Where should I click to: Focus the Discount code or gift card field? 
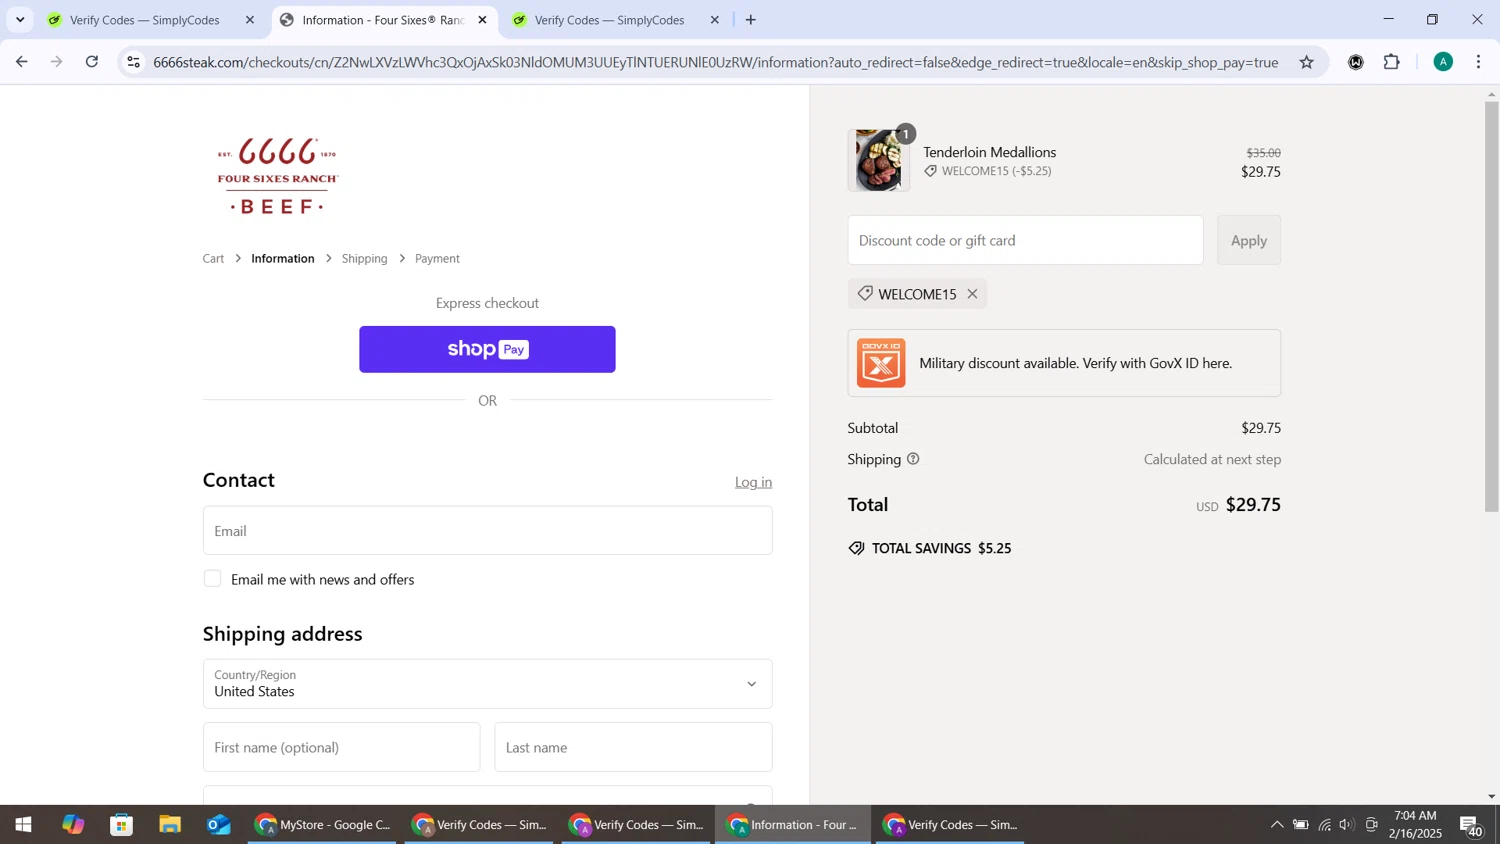[1025, 240]
